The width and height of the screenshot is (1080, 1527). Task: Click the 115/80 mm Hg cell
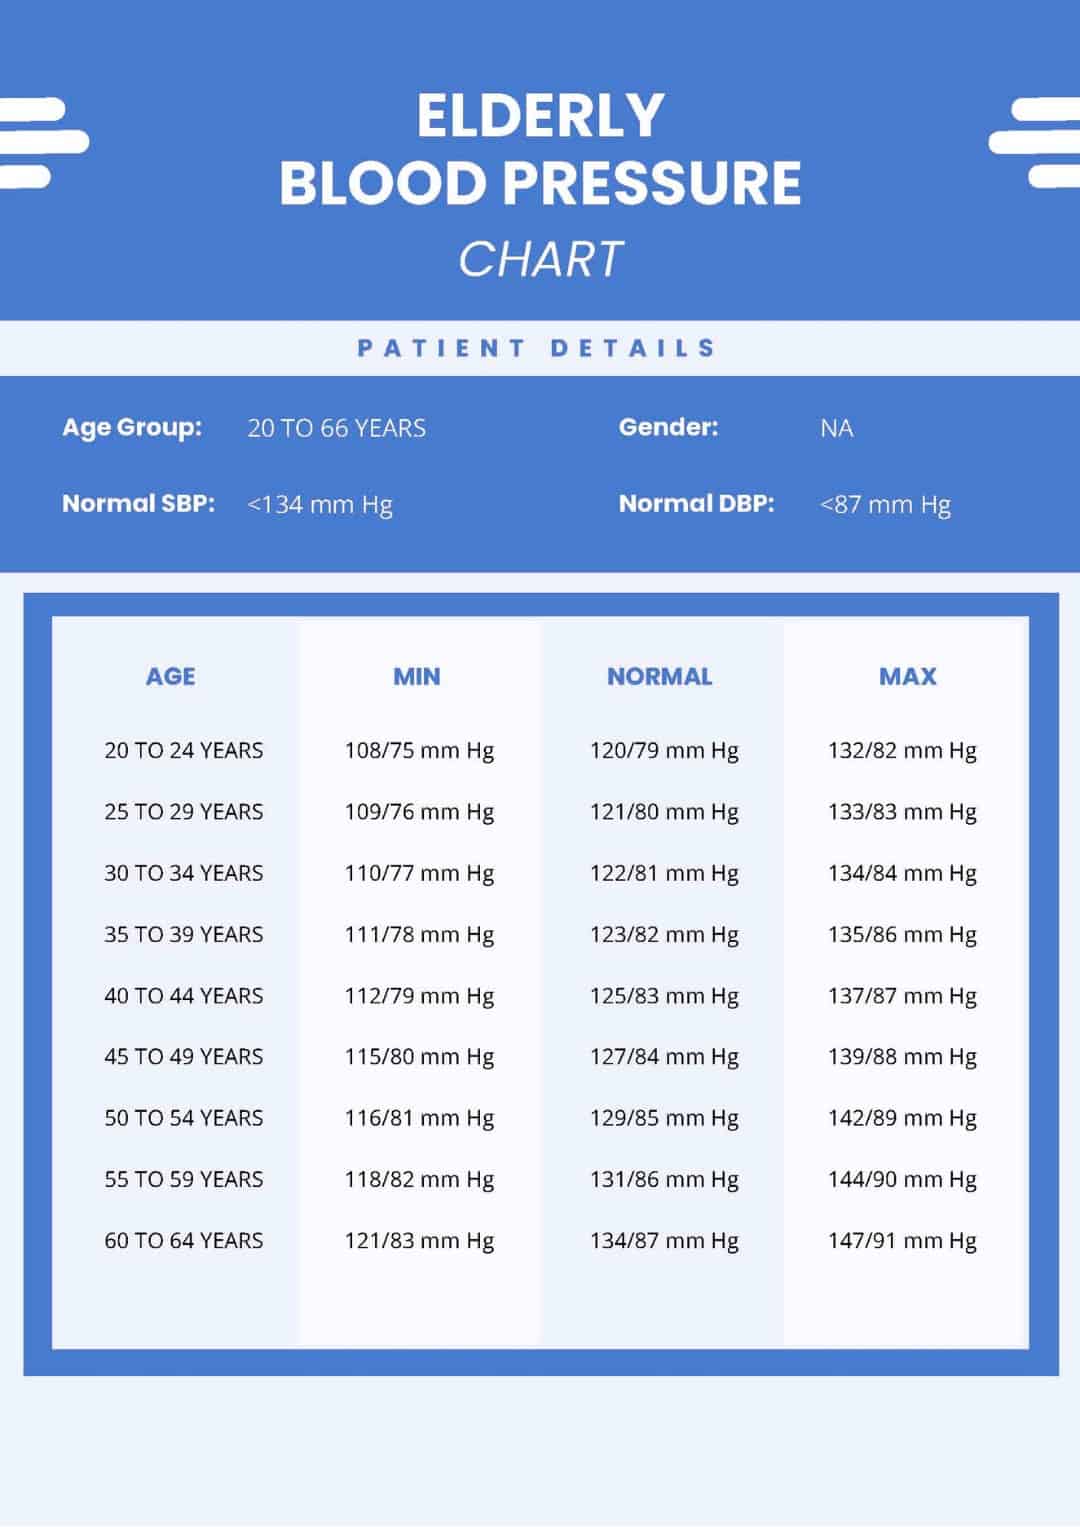pyautogui.click(x=419, y=1057)
